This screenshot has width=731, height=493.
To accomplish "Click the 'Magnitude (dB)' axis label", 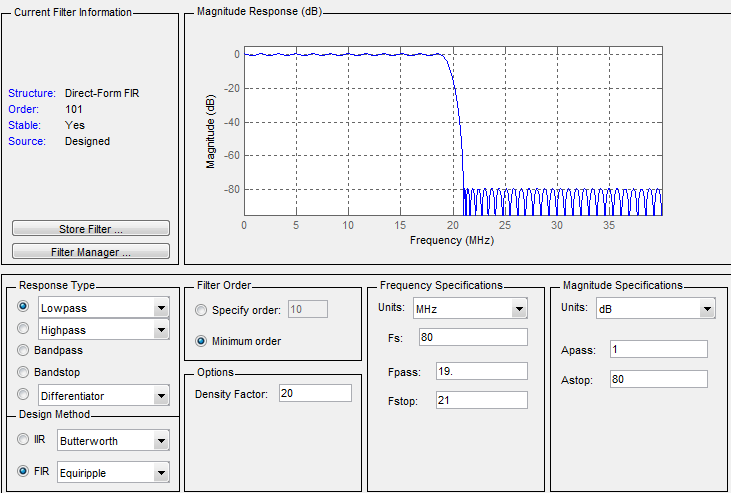I will (x=210, y=131).
